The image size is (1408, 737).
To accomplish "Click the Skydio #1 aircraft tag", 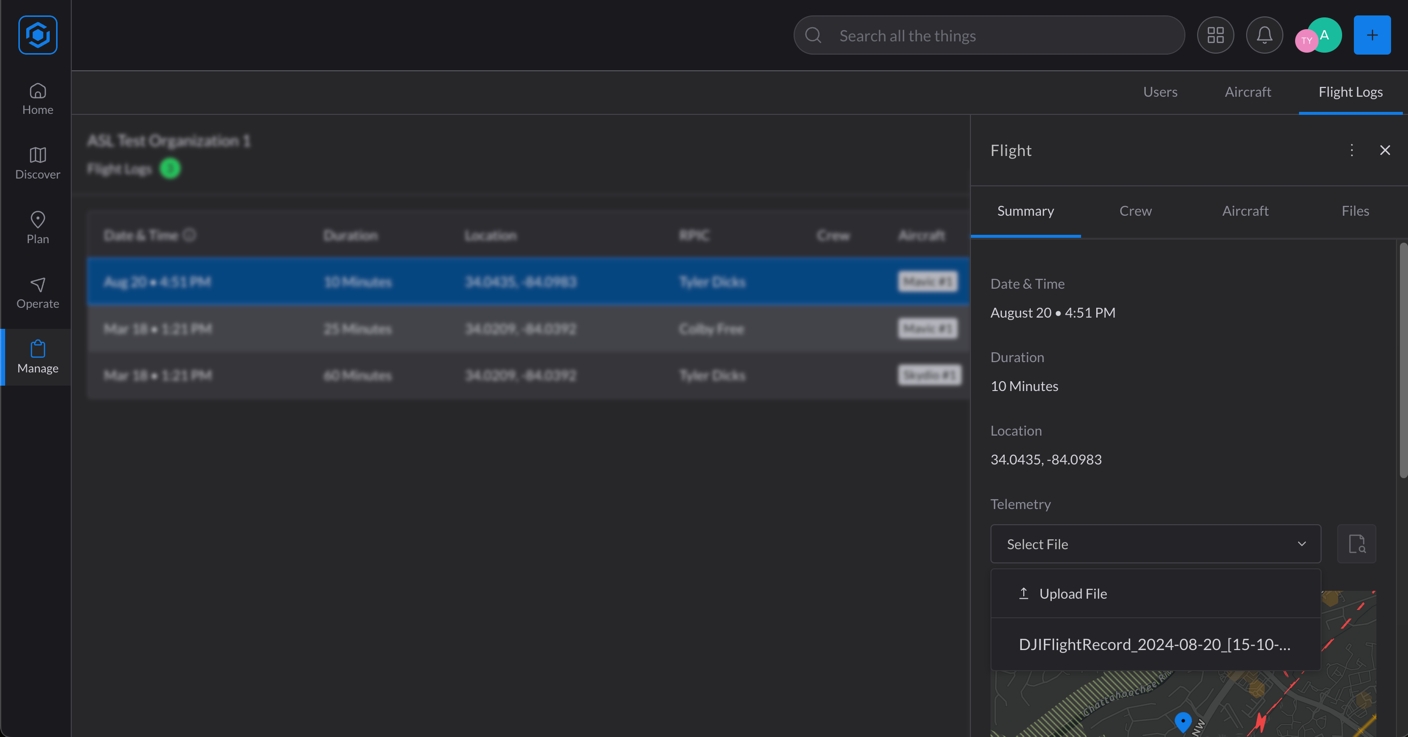I will 929,375.
